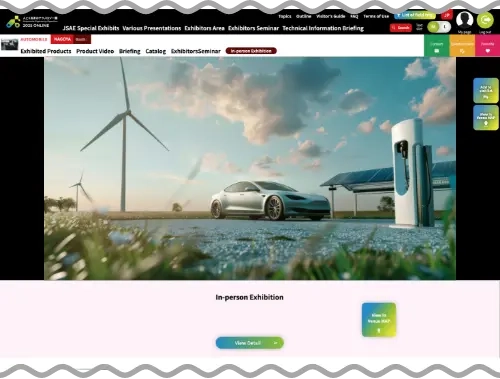Click the green Contact tile with envelope
500x379 pixels.
(x=437, y=45)
